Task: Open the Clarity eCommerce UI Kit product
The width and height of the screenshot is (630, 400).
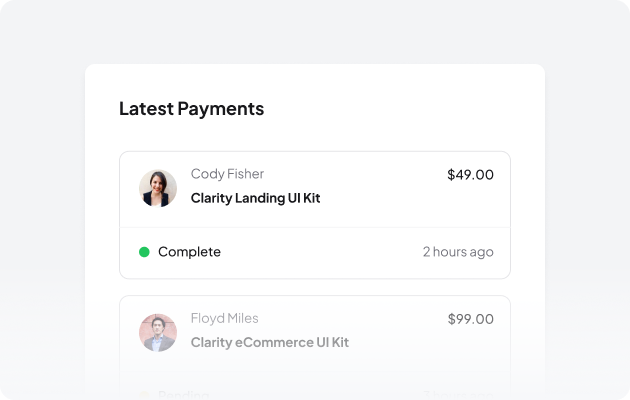Action: [269, 342]
